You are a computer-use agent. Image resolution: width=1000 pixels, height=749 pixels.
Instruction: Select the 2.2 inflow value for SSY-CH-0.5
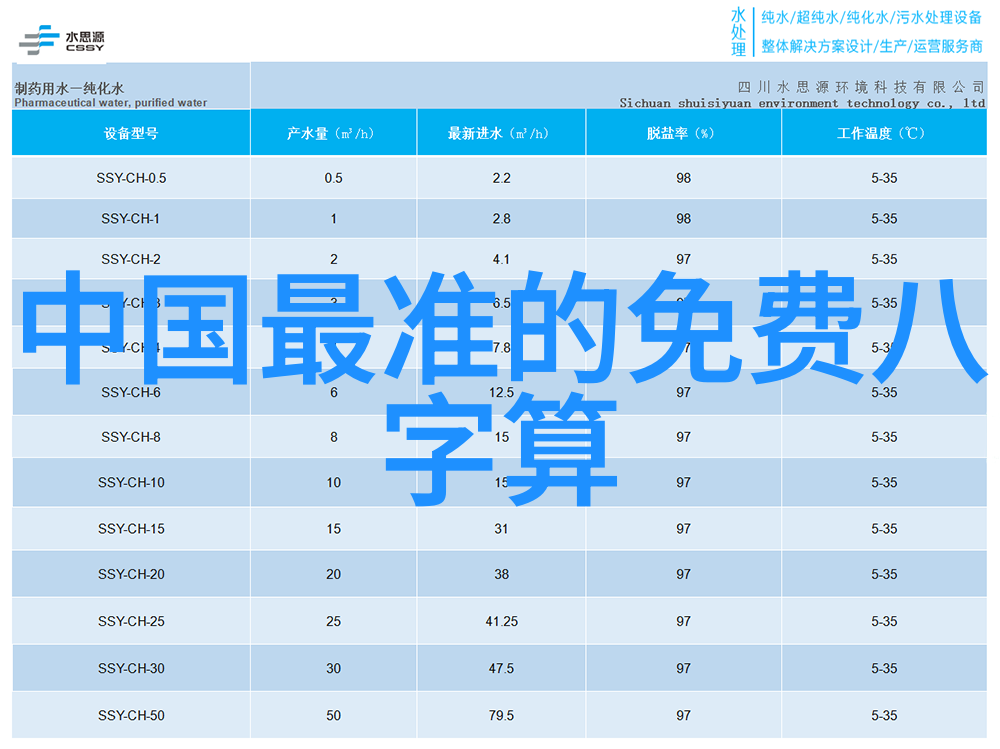click(501, 178)
